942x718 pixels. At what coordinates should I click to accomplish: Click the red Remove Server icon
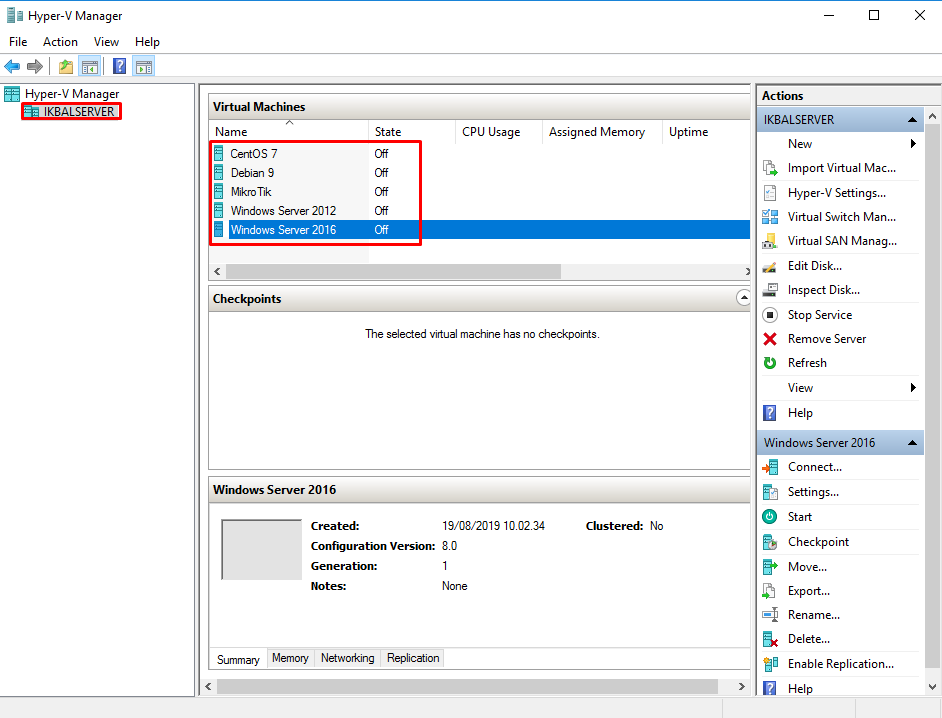coord(770,339)
